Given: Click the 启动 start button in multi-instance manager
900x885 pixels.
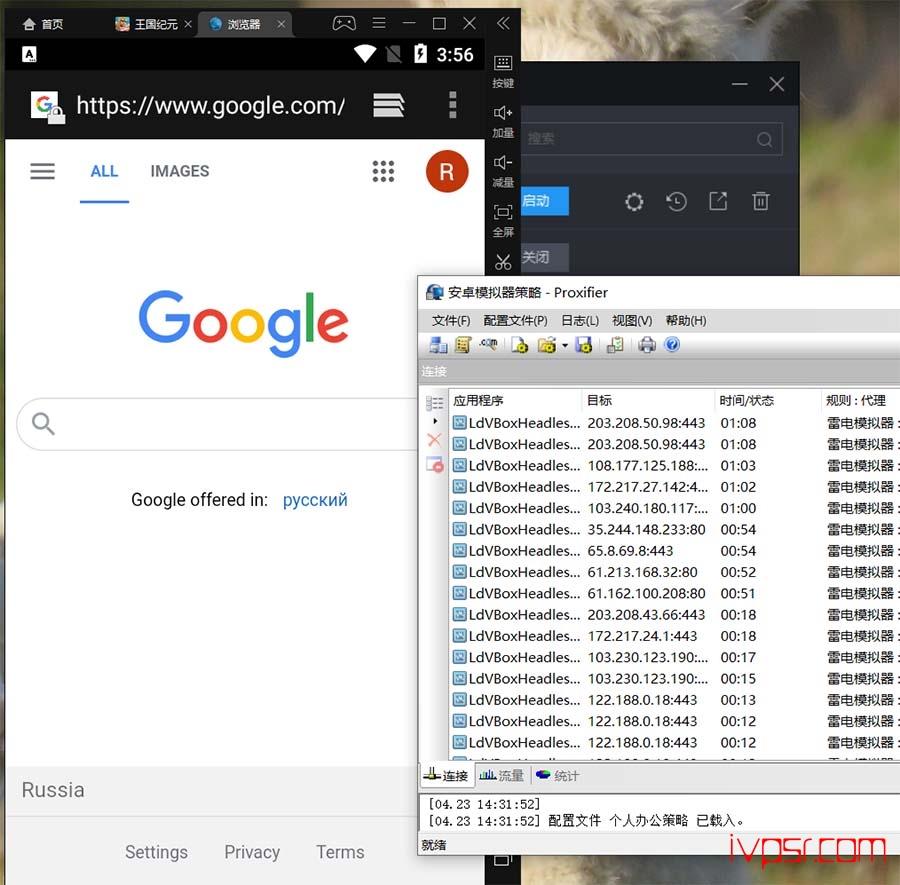Looking at the screenshot, I should [545, 201].
